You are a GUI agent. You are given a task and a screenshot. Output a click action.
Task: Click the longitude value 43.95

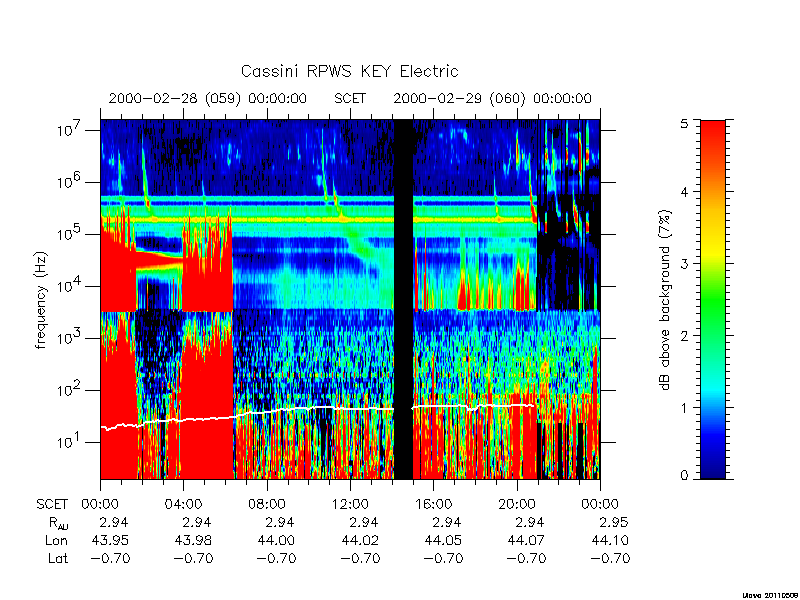coord(110,540)
